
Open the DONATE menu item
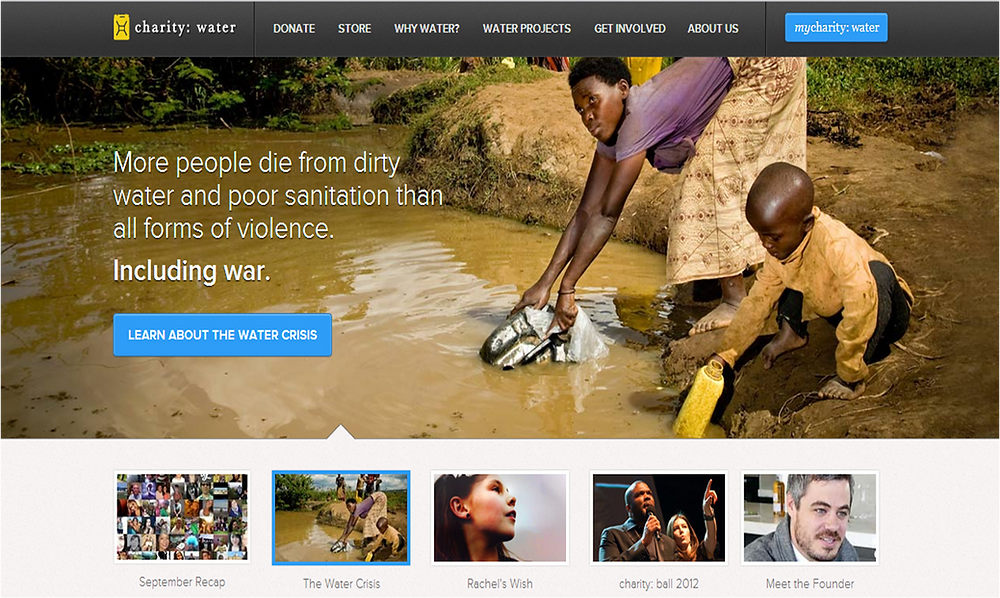coord(294,29)
